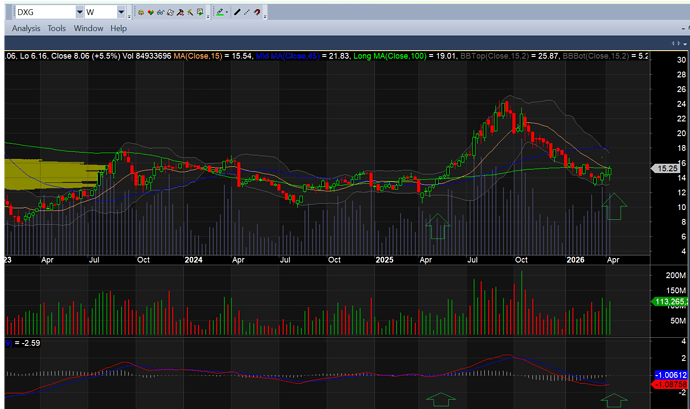Click the 15.23 price label on axis
Screen dimensions: 690x409
[x=663, y=169]
